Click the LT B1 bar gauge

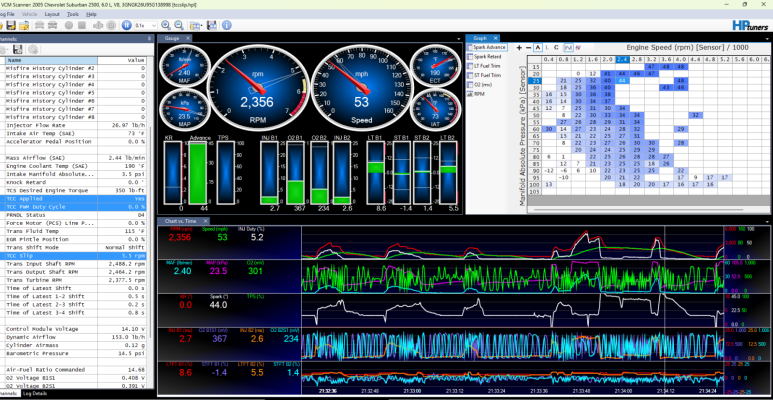(375, 173)
